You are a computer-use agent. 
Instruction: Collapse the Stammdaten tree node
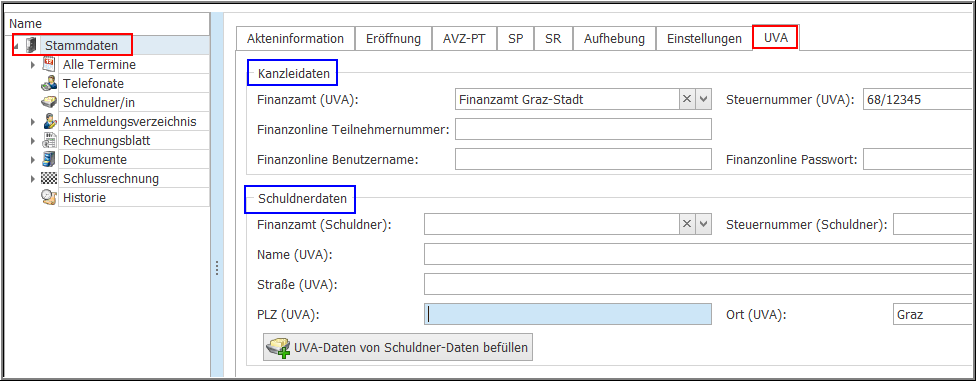tap(16, 46)
